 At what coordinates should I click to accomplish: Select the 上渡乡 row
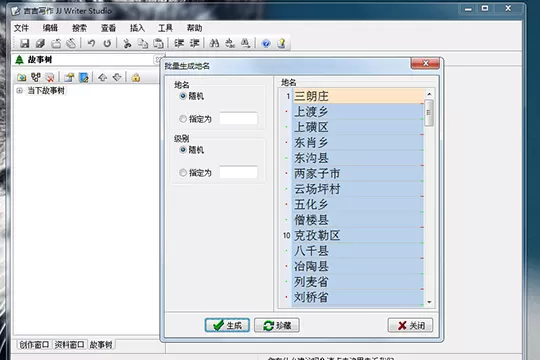click(358, 112)
